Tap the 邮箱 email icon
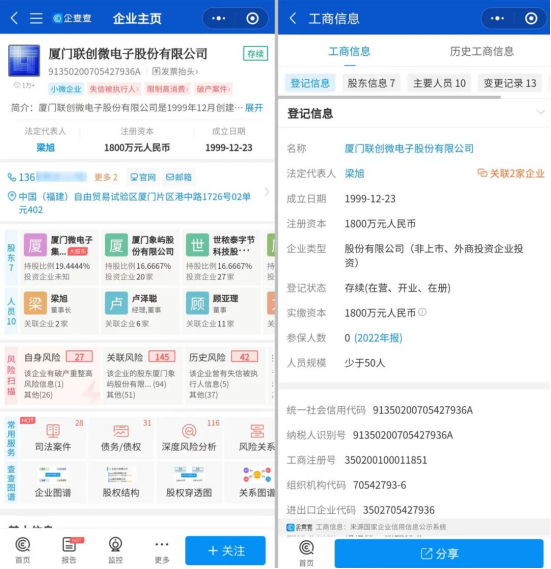Viewport: 551px width, 569px height. tap(179, 177)
